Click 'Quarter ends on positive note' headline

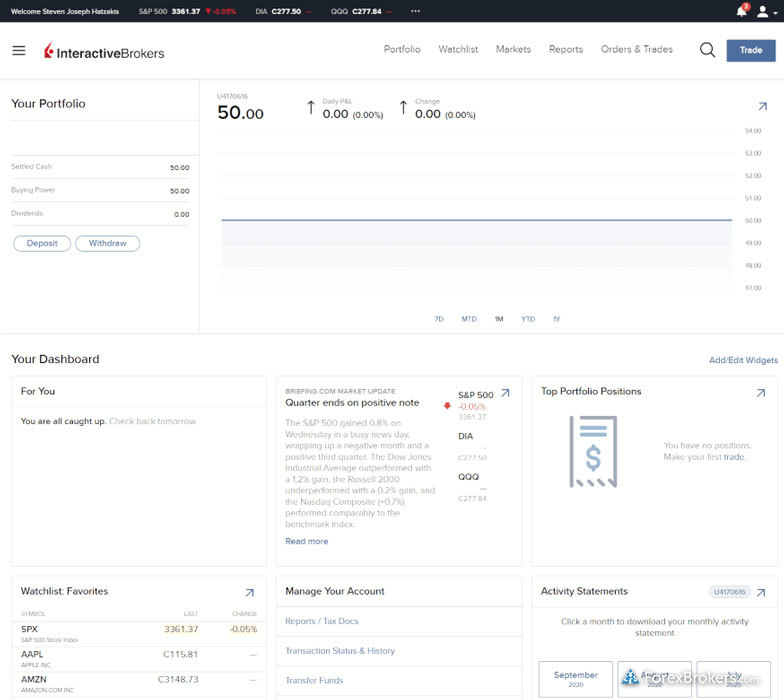[352, 403]
